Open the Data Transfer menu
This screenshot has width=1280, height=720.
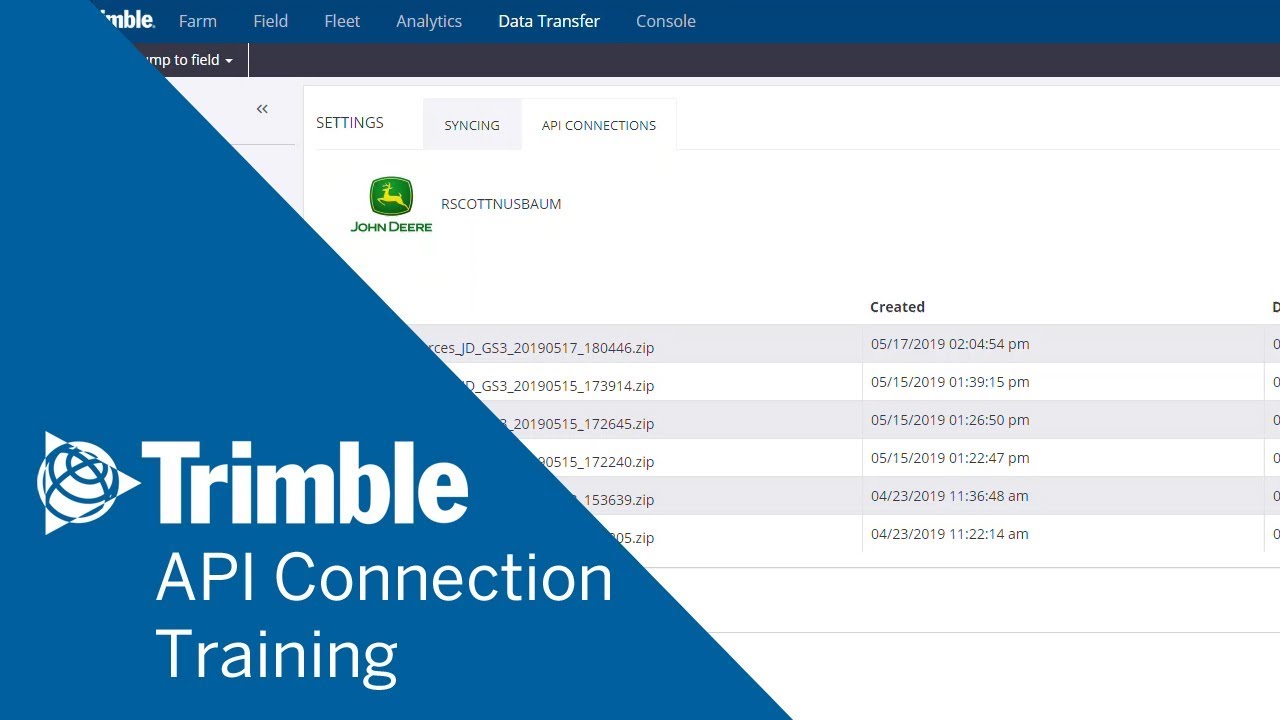click(549, 21)
